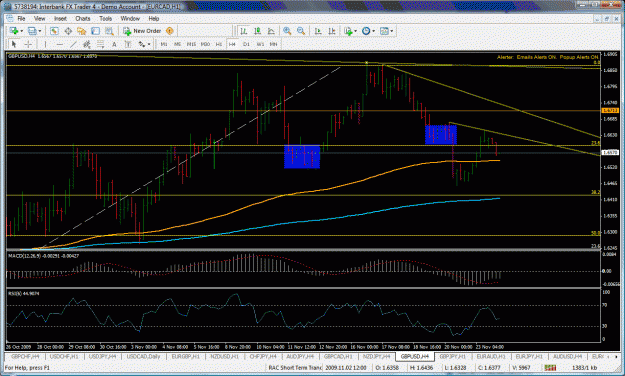
Task: Zoom in on the chart
Action: pos(287,31)
